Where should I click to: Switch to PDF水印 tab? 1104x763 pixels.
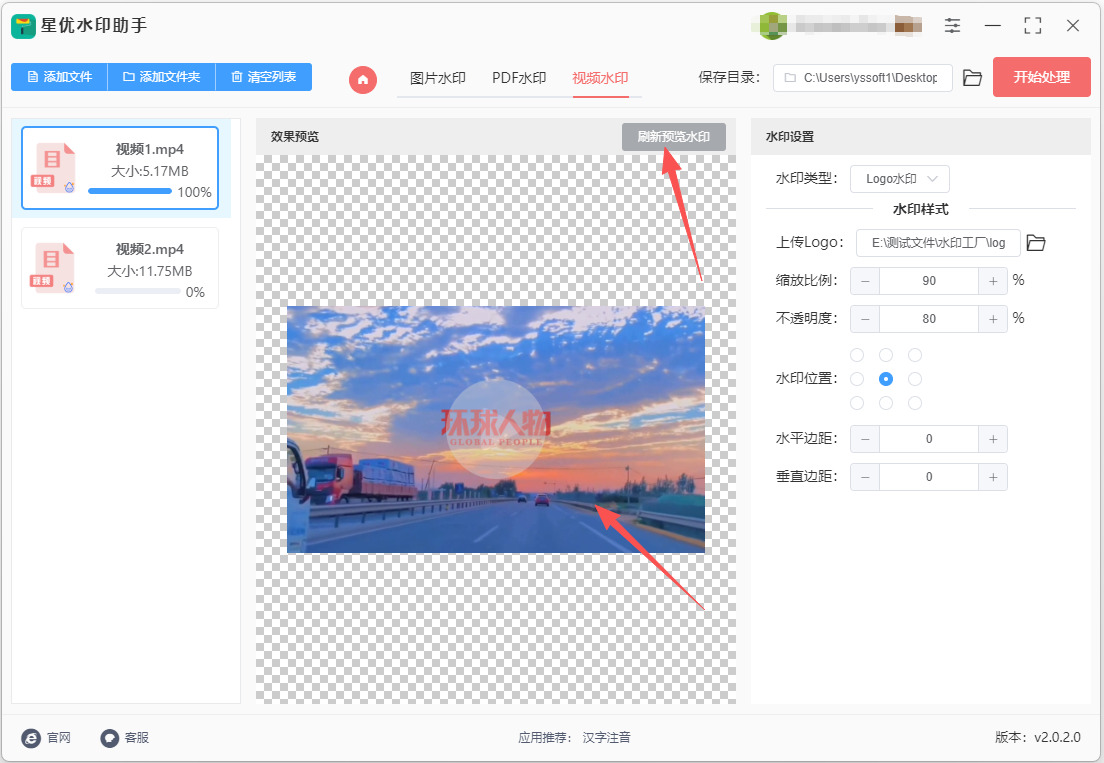(520, 78)
